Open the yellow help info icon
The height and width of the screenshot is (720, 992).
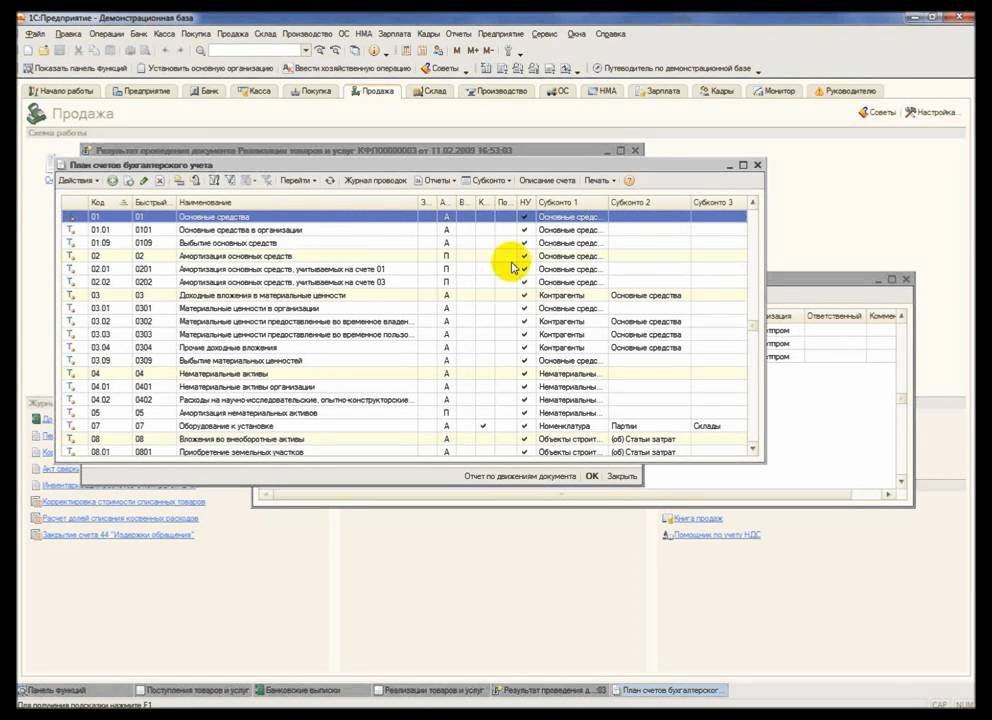click(x=374, y=51)
